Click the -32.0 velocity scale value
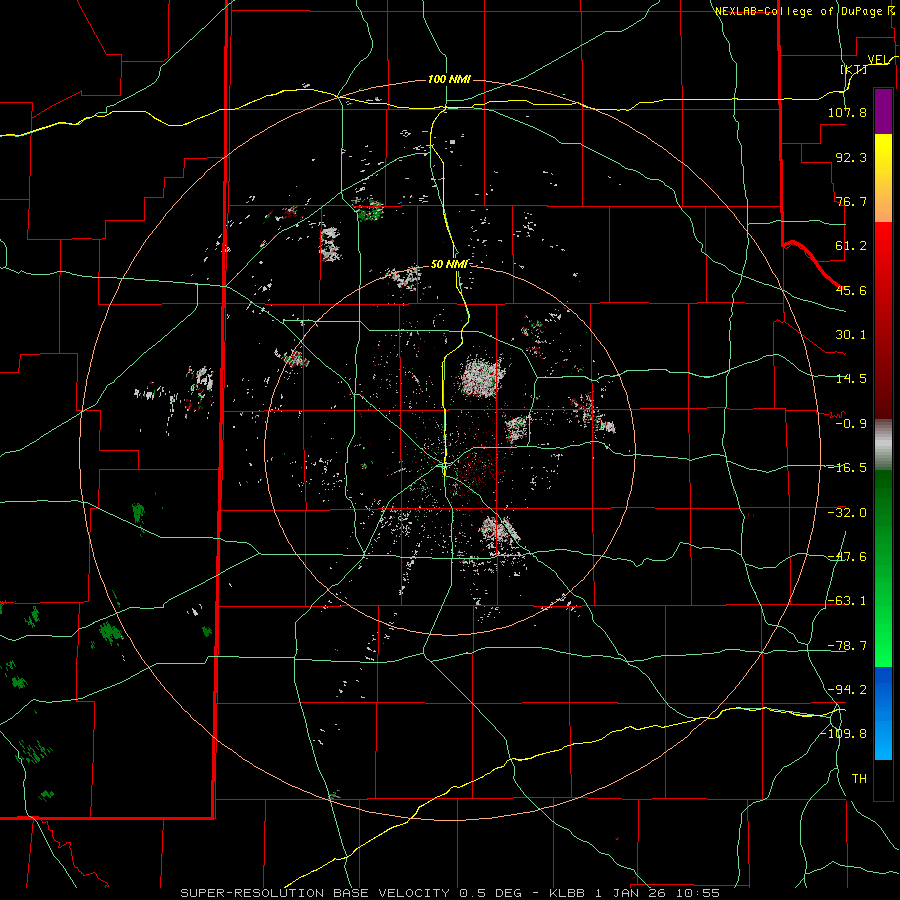Viewport: 900px width, 900px height. pos(847,513)
